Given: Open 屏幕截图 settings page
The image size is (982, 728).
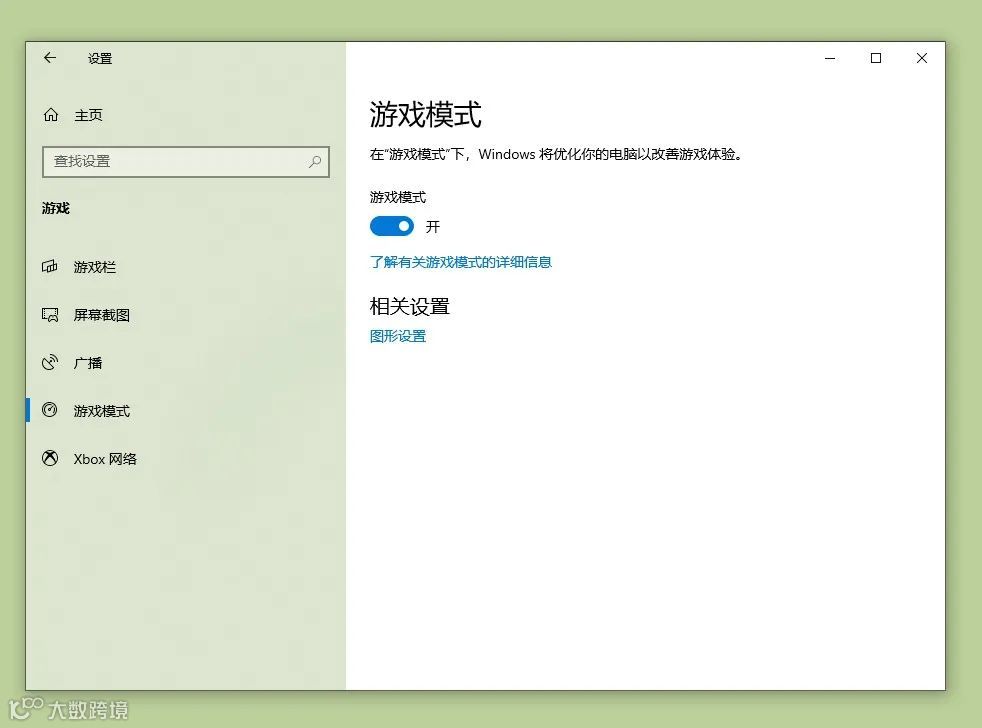Looking at the screenshot, I should (x=101, y=315).
